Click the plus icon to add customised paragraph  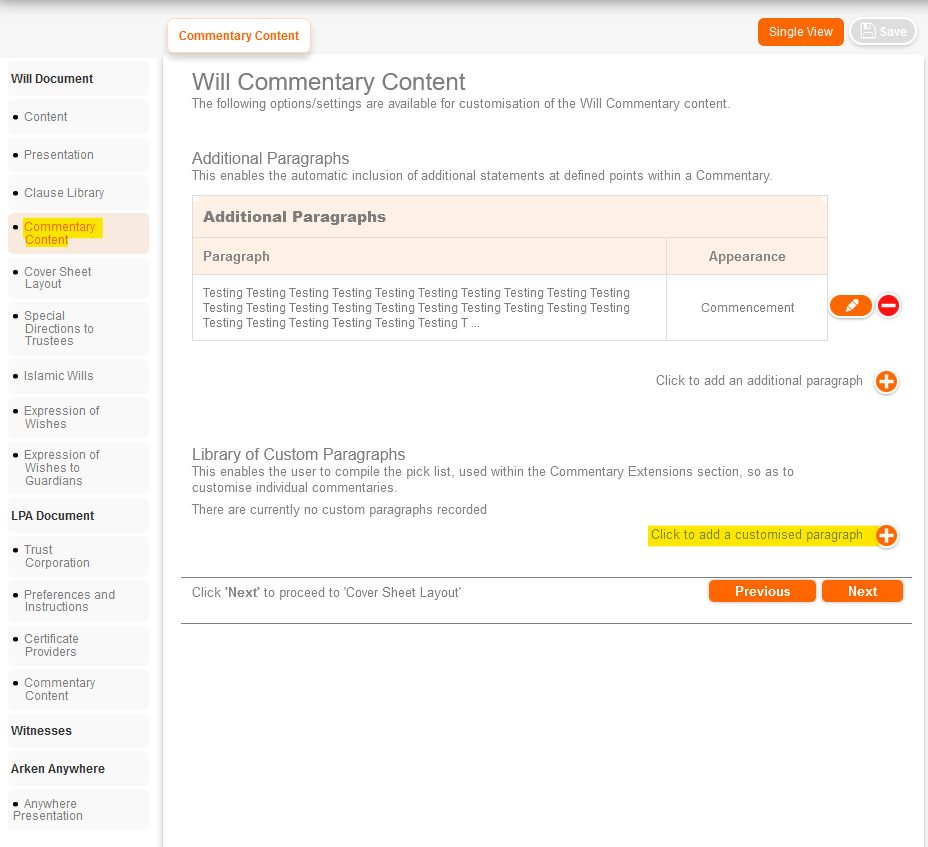pyautogui.click(x=886, y=536)
